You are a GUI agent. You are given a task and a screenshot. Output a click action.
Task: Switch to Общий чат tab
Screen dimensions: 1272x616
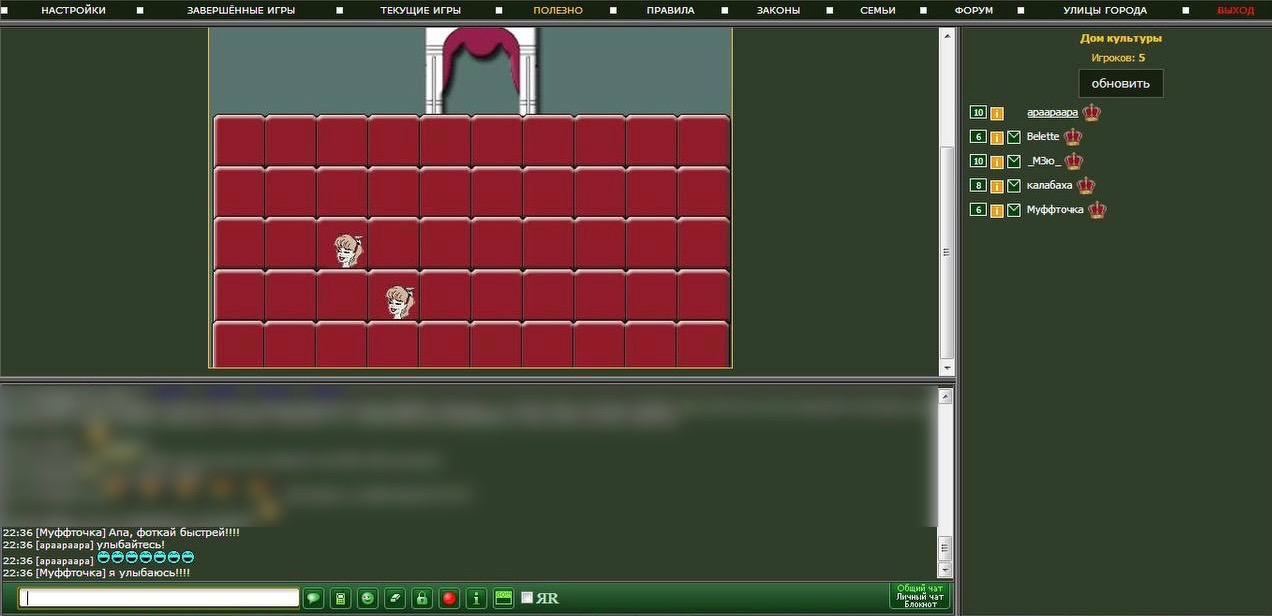click(920, 588)
